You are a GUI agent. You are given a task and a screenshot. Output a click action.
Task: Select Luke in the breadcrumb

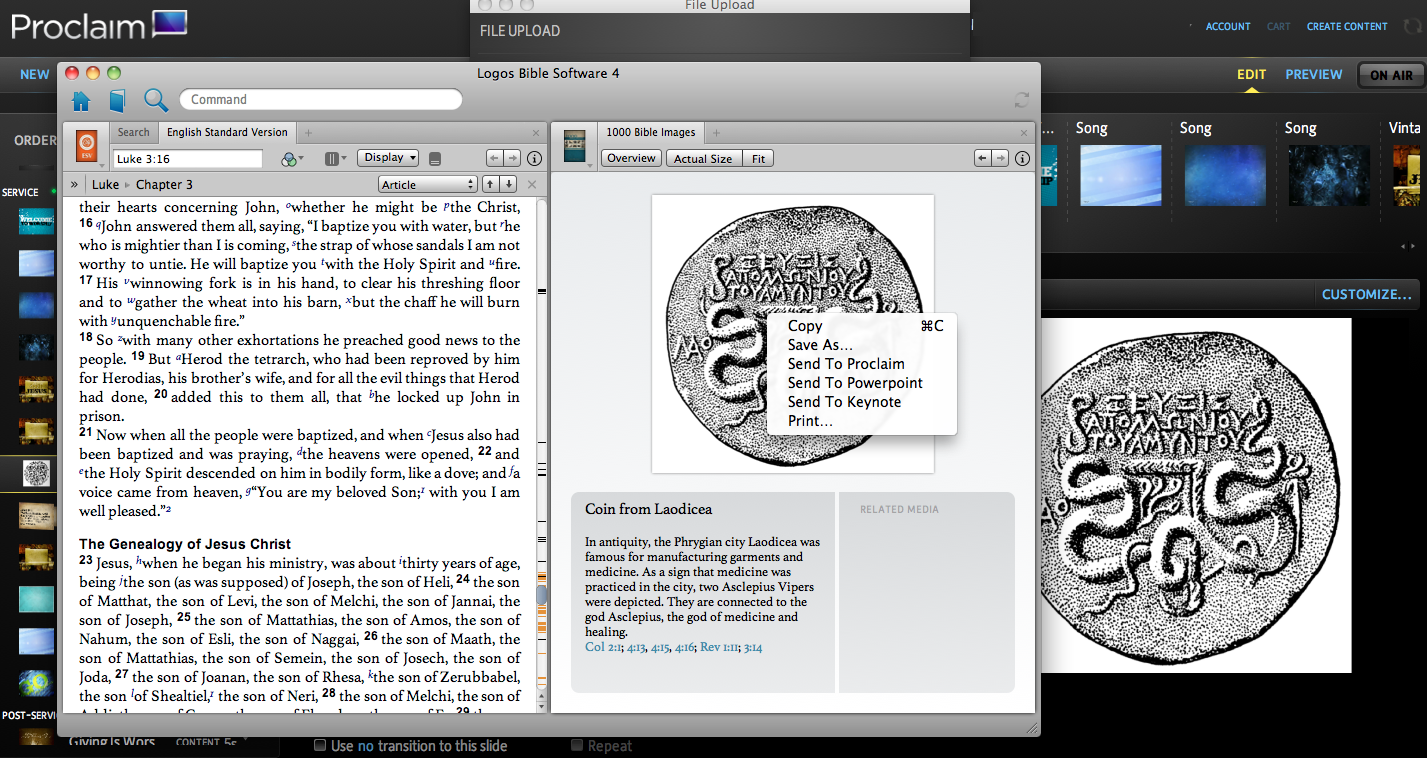point(105,184)
